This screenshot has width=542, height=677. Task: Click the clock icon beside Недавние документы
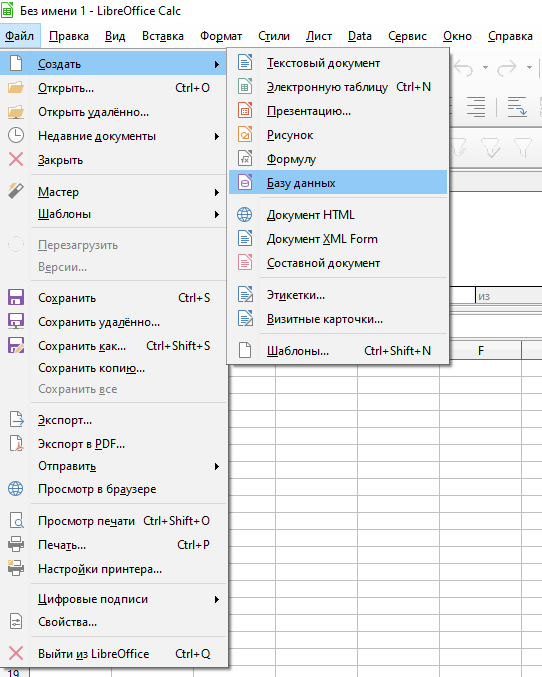coord(16,136)
